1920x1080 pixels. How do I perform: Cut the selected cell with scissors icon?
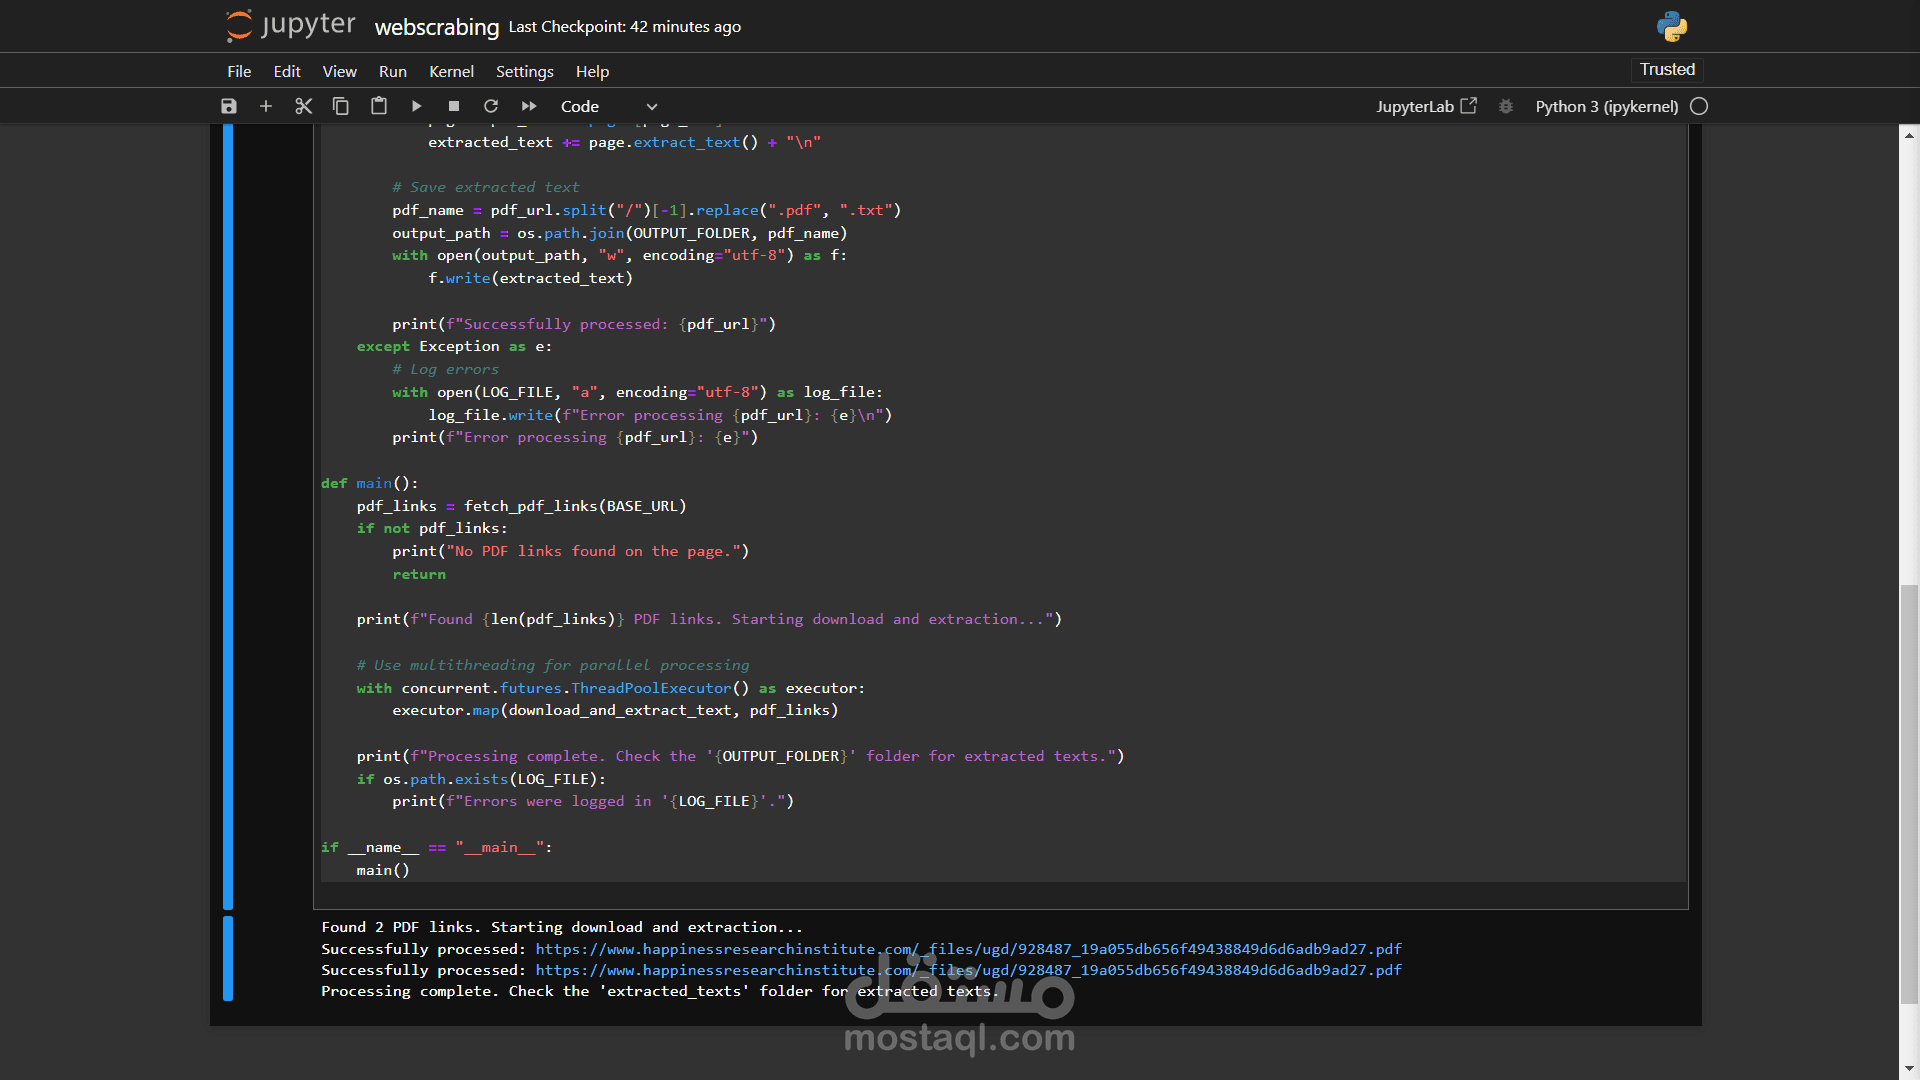pyautogui.click(x=304, y=106)
